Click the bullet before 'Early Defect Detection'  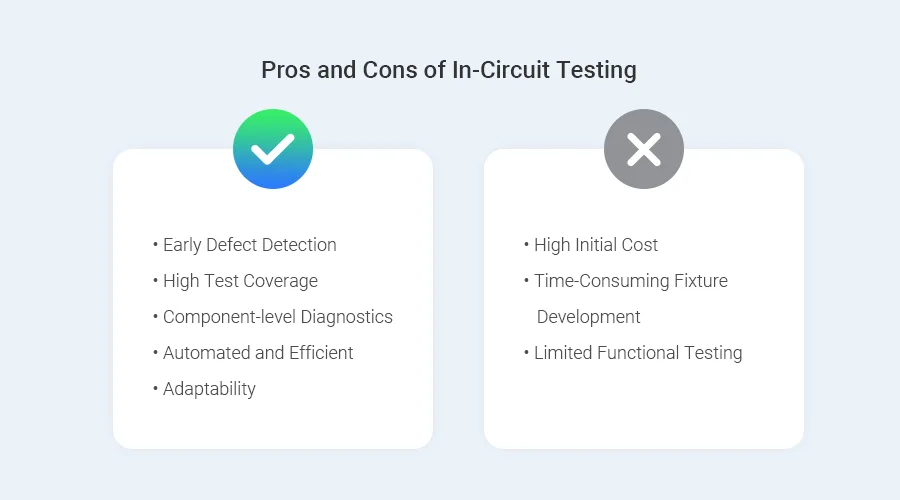click(x=156, y=245)
